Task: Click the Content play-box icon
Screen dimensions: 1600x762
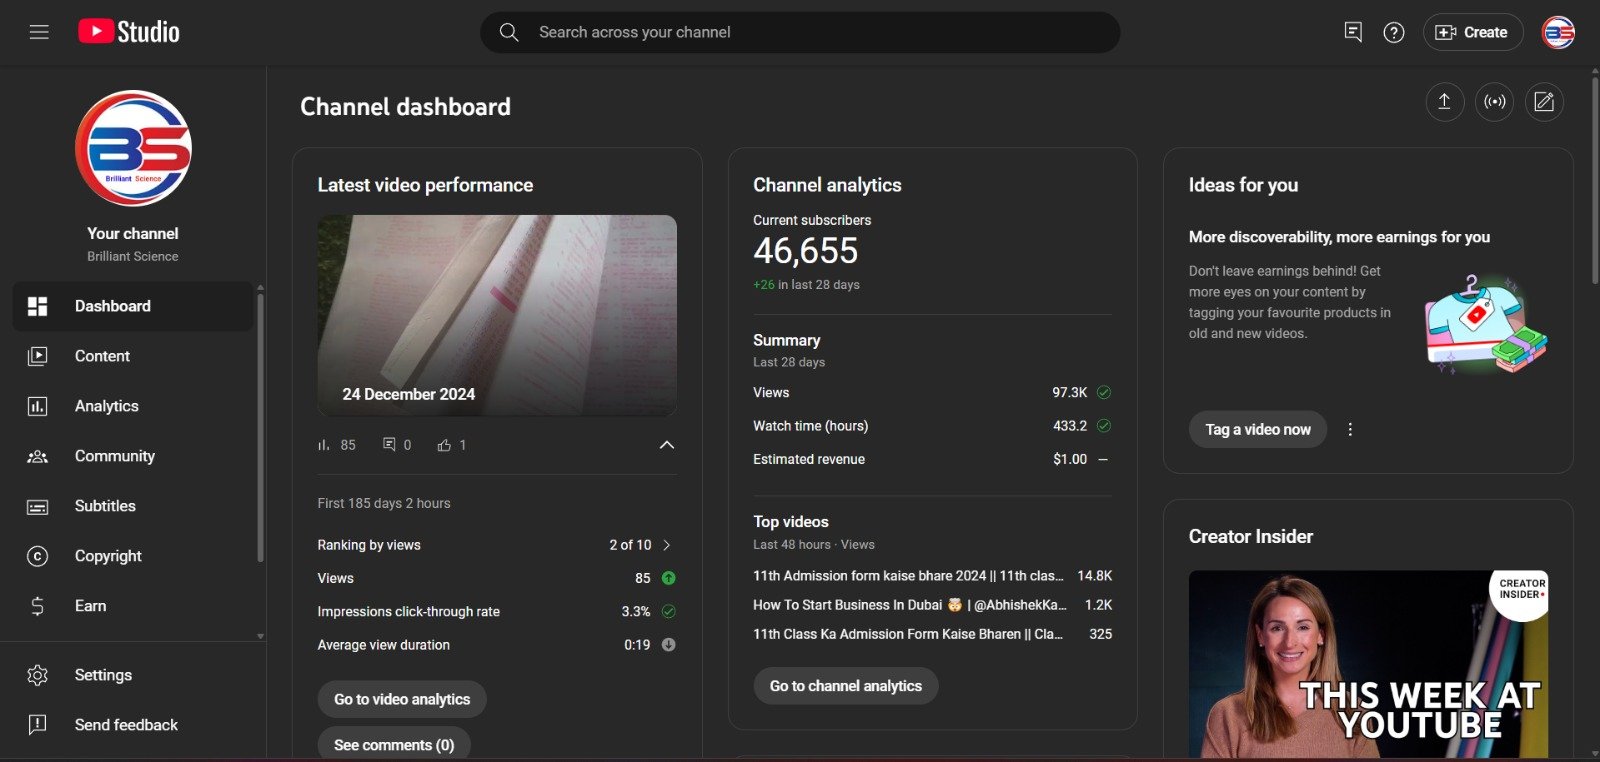Action: click(37, 356)
